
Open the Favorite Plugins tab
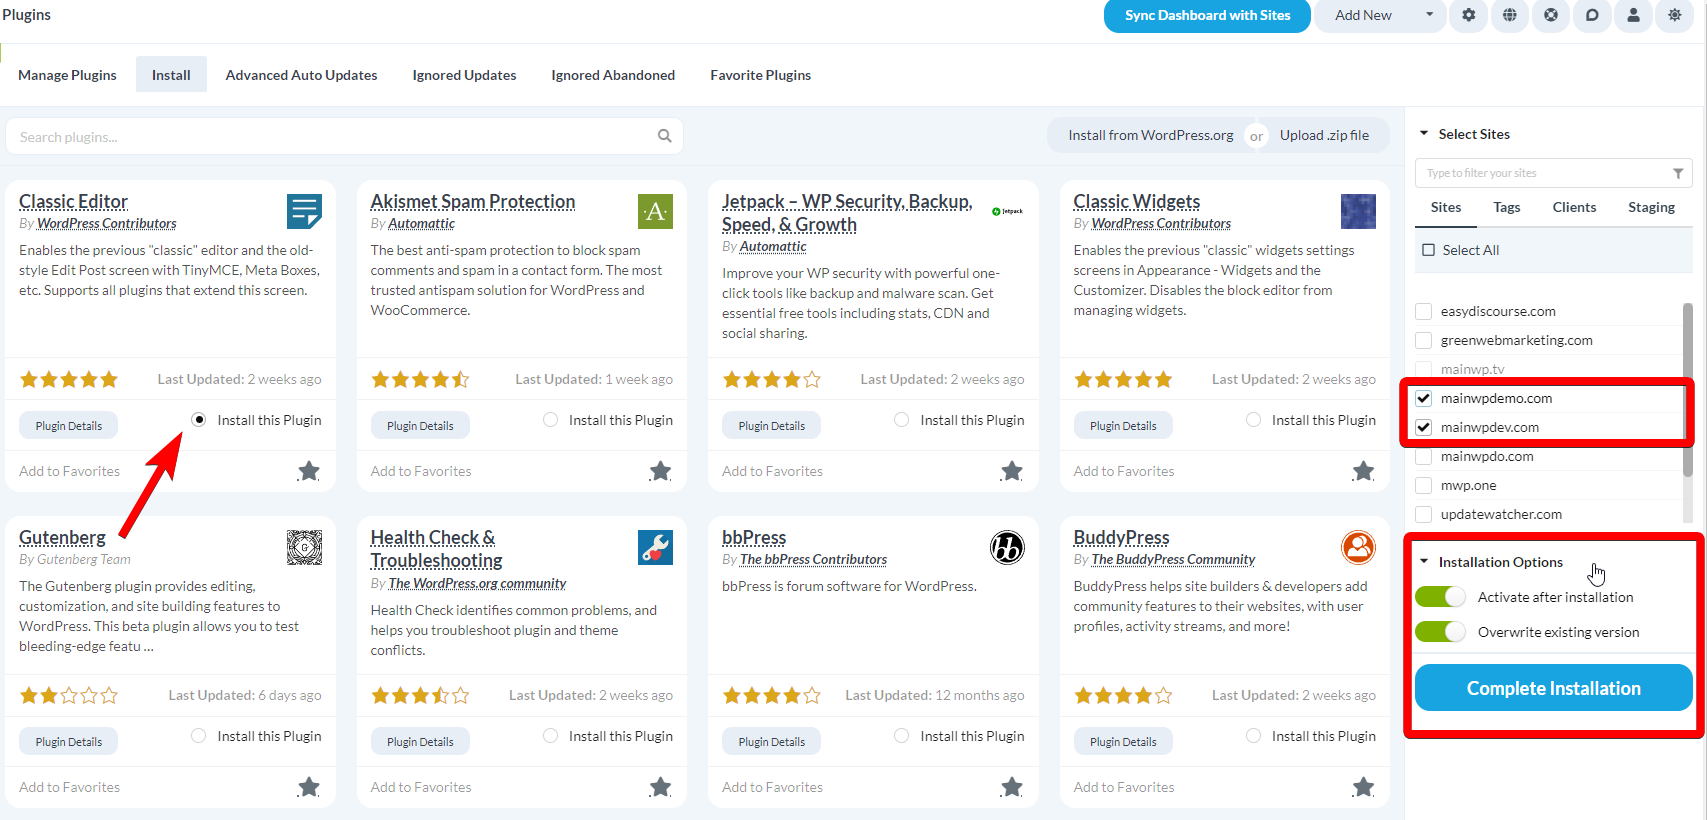coord(760,75)
